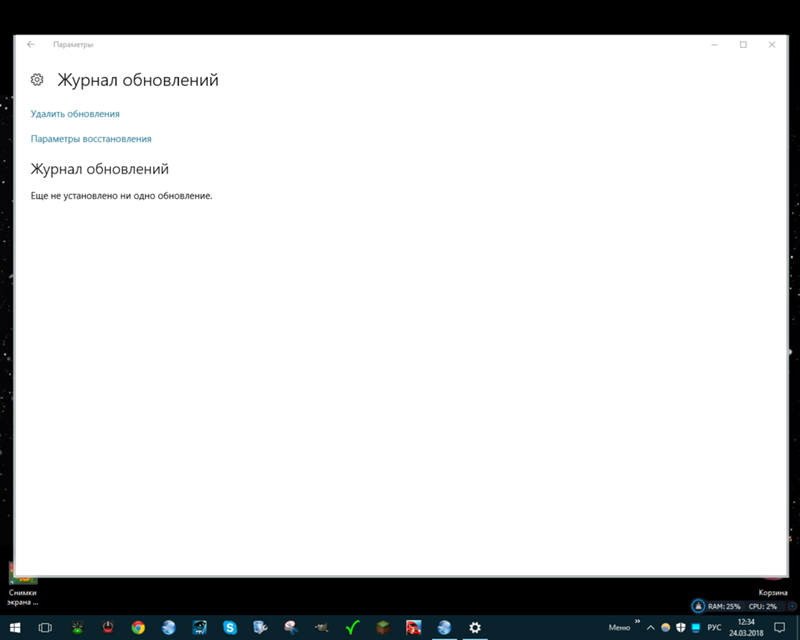Click the red power button taskbar icon
The width and height of the screenshot is (800, 640).
point(108,628)
